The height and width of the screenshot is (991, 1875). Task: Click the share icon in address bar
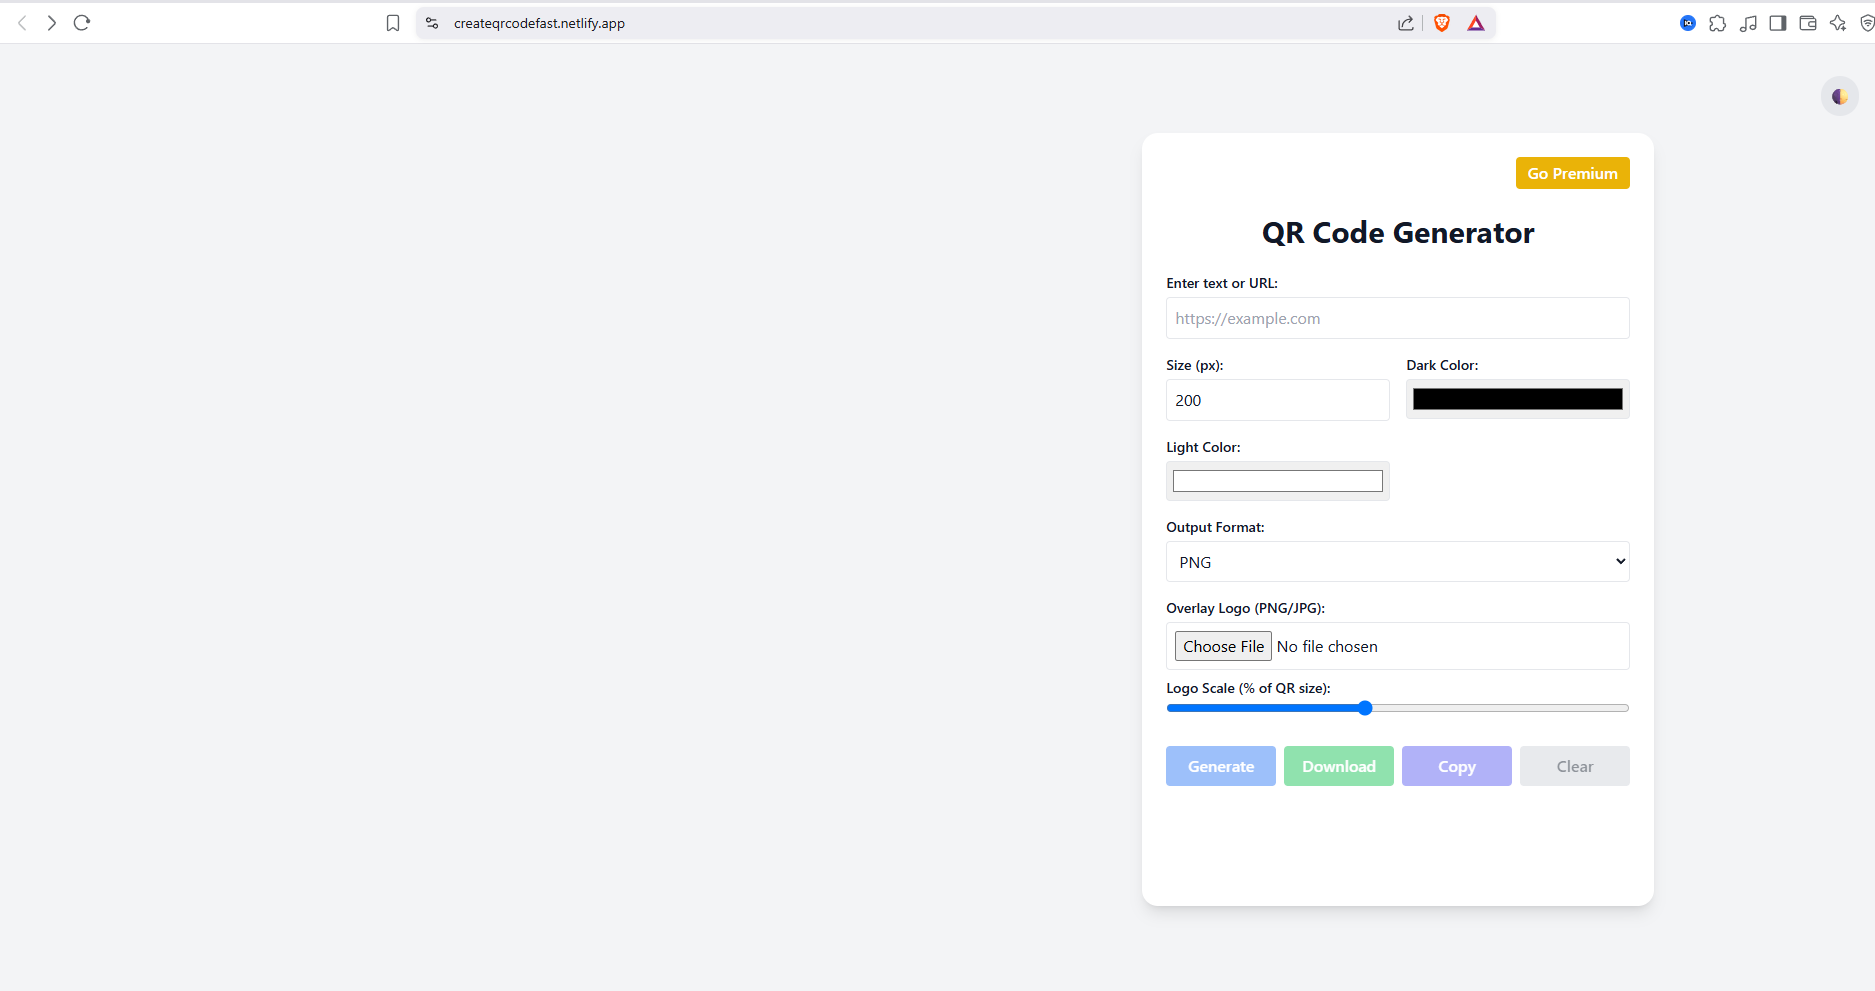pos(1406,23)
